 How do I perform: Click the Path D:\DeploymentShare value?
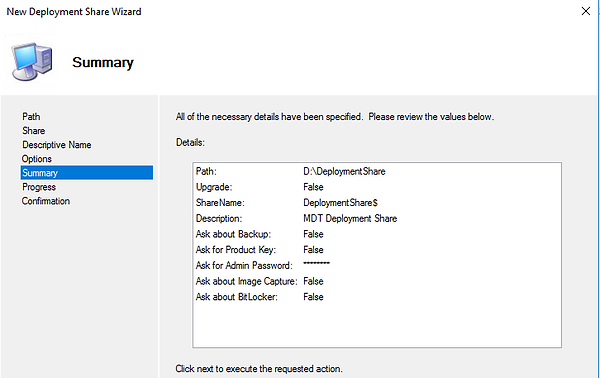tap(344, 171)
